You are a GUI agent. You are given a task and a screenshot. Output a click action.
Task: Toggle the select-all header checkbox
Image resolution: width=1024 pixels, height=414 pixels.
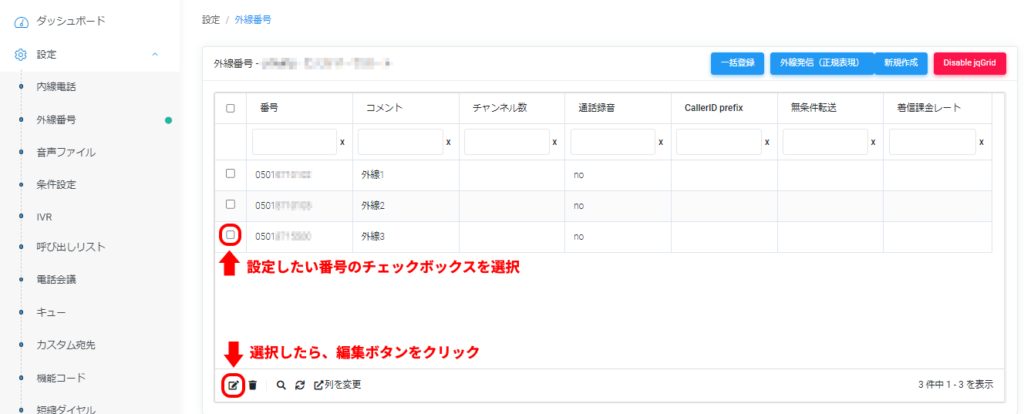230,108
